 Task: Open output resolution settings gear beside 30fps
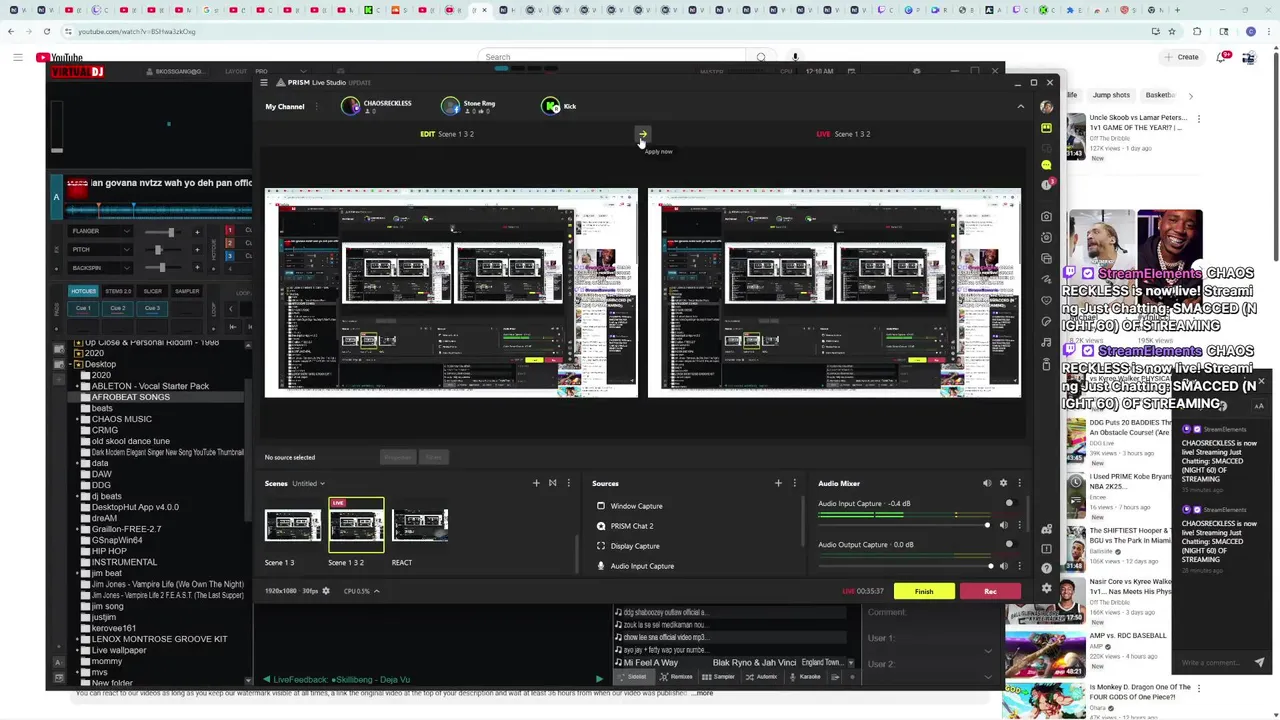coord(326,591)
